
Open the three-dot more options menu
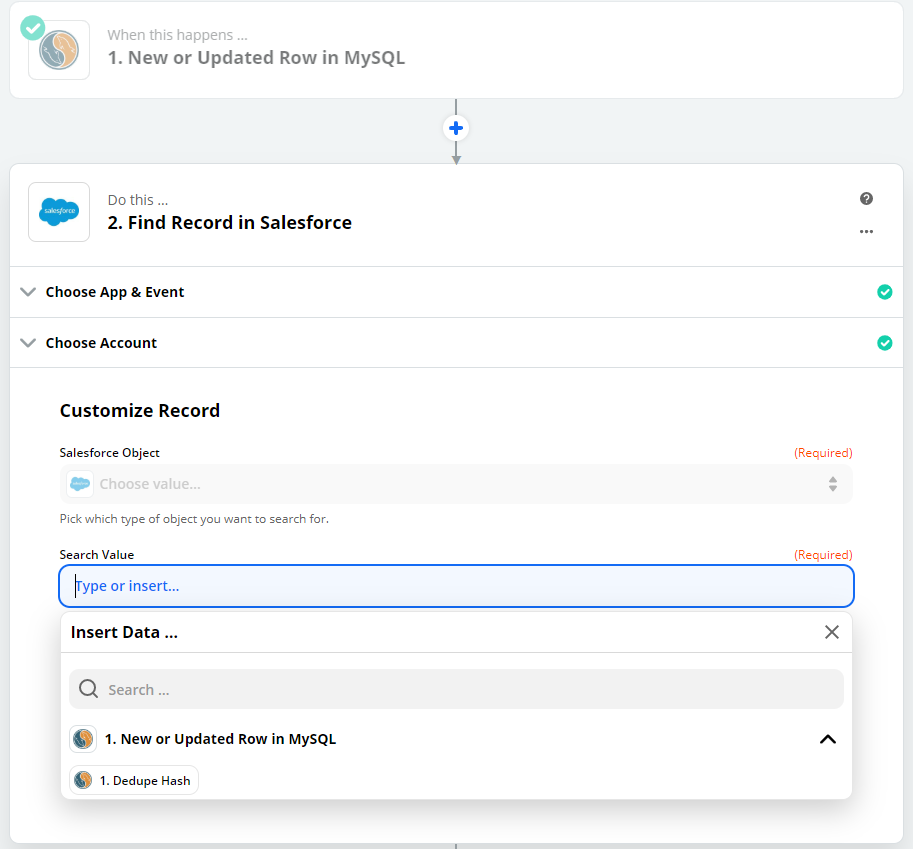coord(866,232)
